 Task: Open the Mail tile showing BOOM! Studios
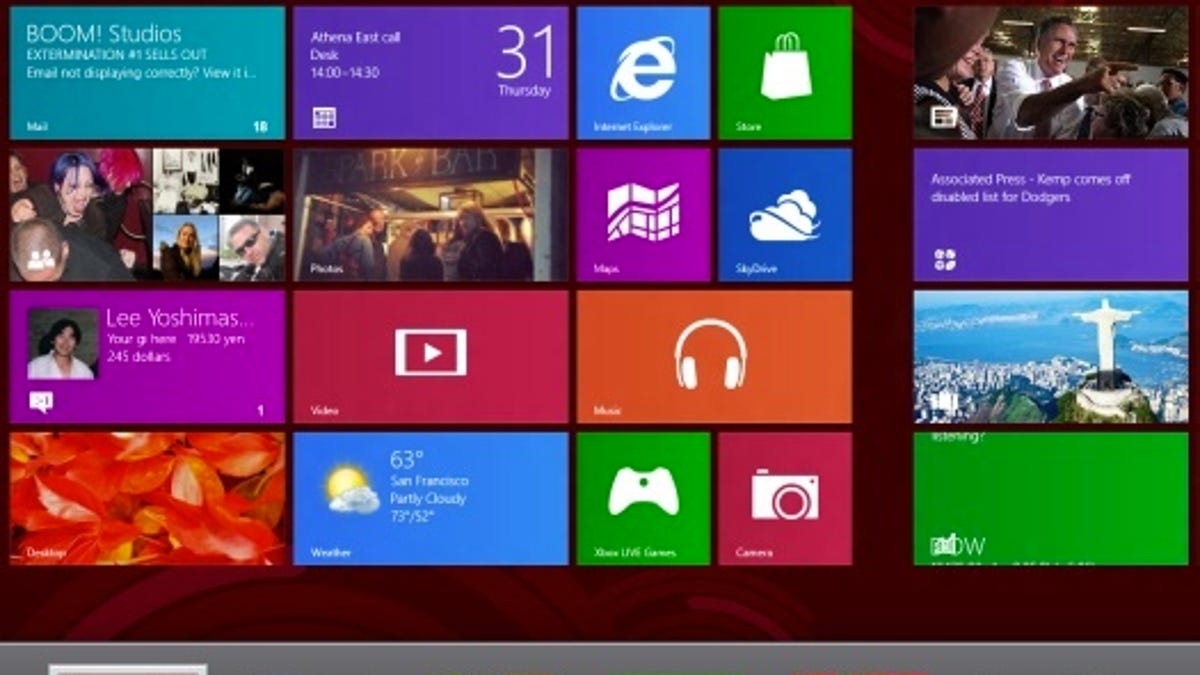pos(147,73)
